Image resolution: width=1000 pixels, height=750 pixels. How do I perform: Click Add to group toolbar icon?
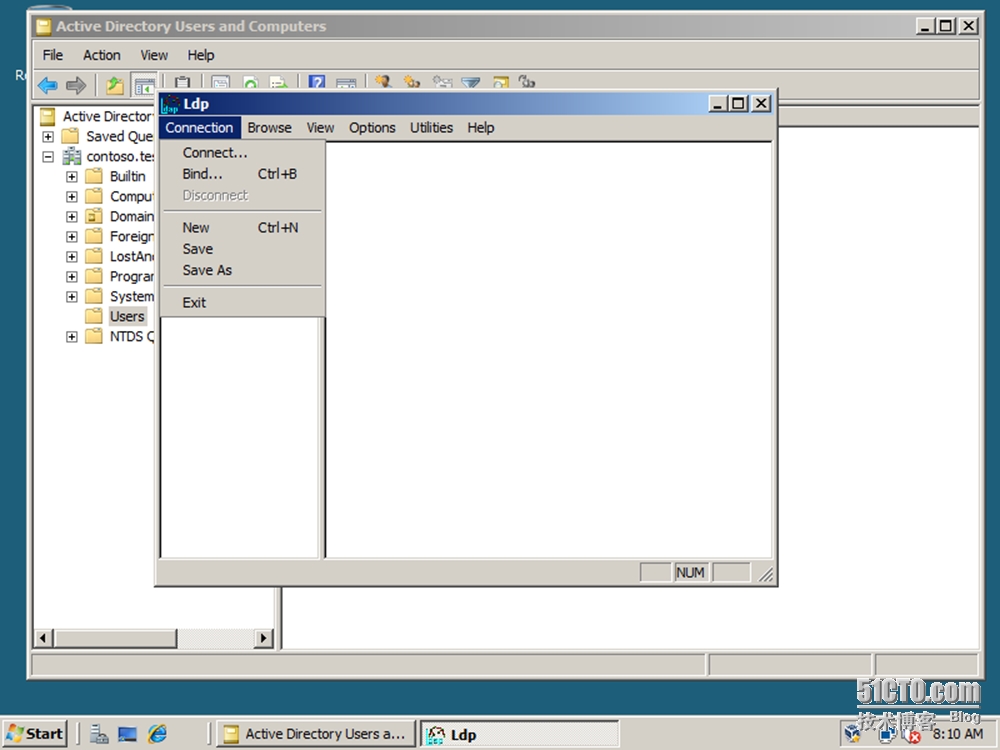(x=527, y=82)
